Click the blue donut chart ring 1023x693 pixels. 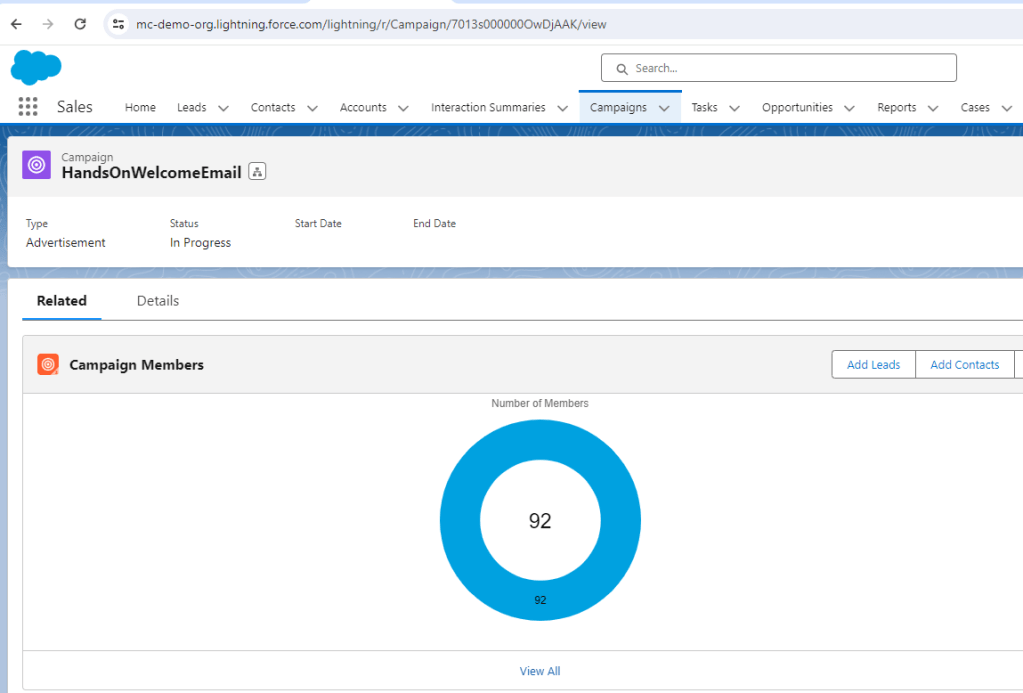(x=460, y=521)
